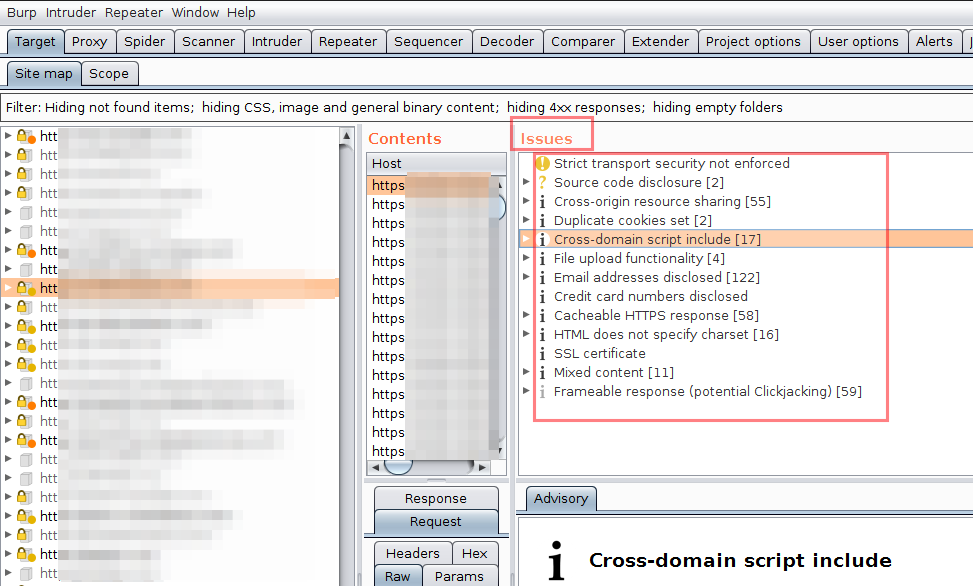
Task: Open the Sequencer tab
Action: pyautogui.click(x=429, y=42)
